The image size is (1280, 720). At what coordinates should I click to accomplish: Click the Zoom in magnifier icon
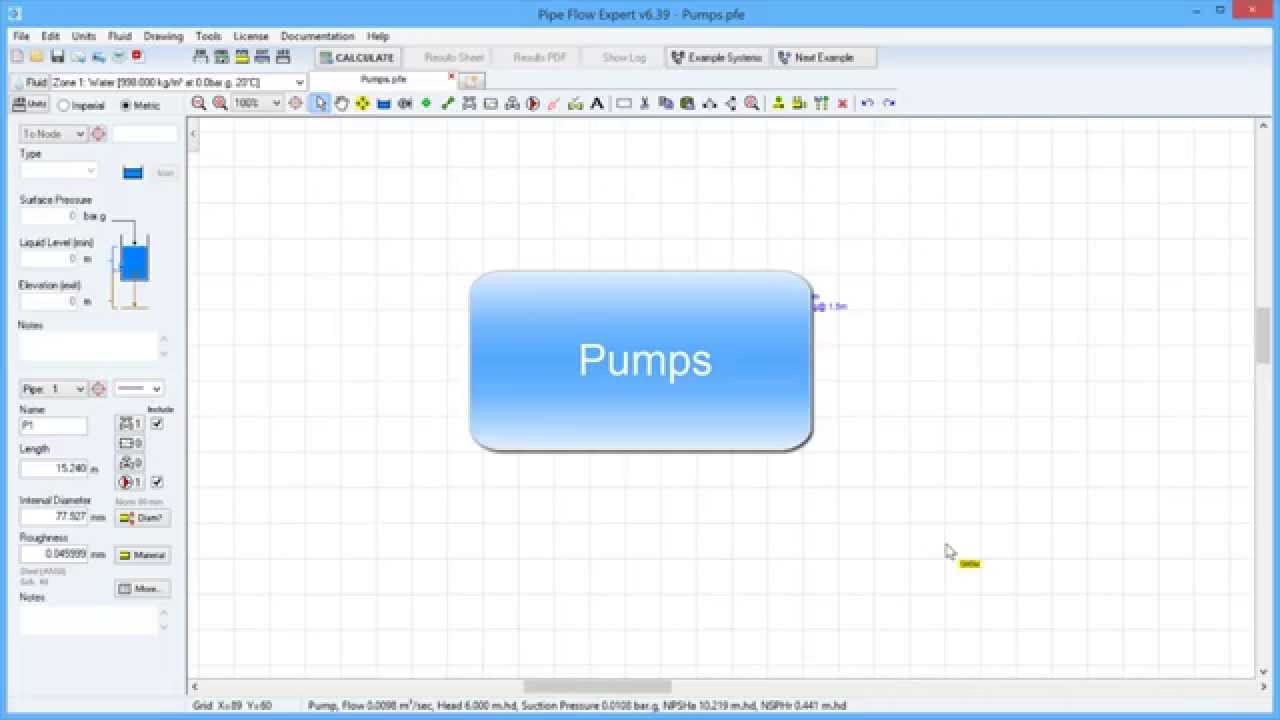[219, 103]
